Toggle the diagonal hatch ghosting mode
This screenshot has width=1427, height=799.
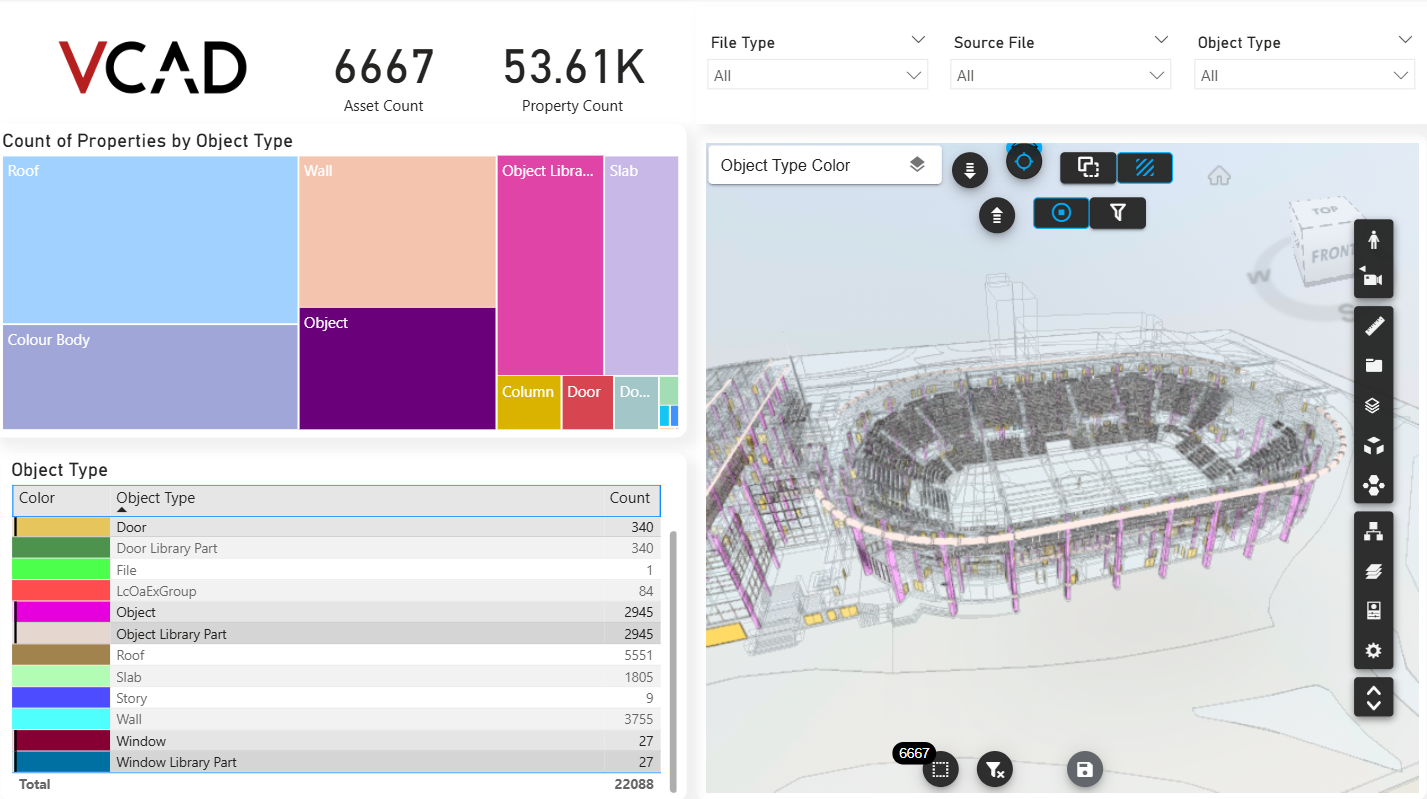pyautogui.click(x=1145, y=168)
